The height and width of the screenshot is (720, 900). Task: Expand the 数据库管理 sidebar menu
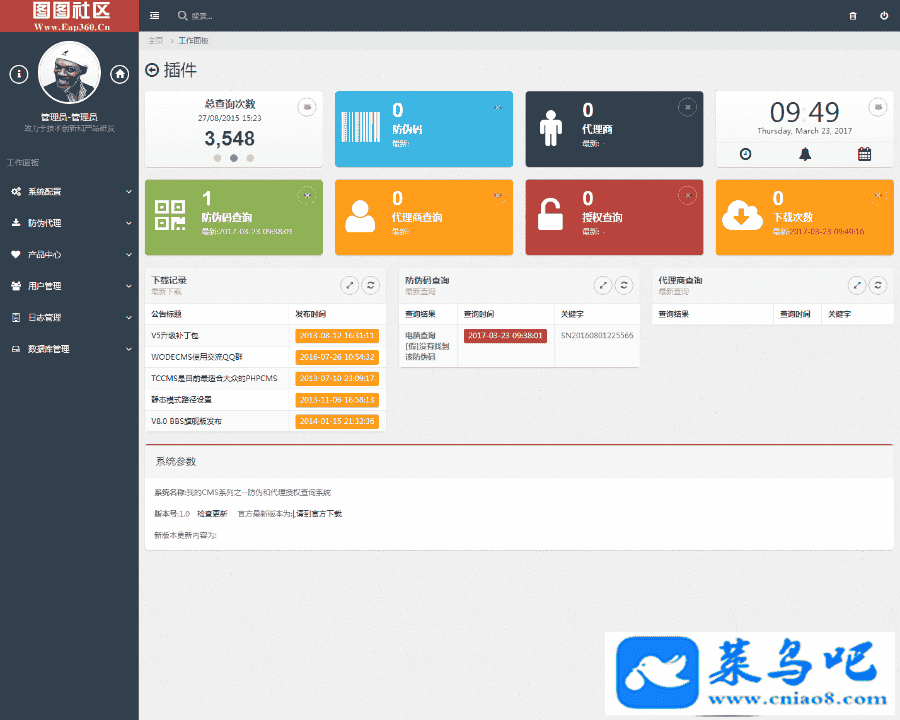click(69, 349)
